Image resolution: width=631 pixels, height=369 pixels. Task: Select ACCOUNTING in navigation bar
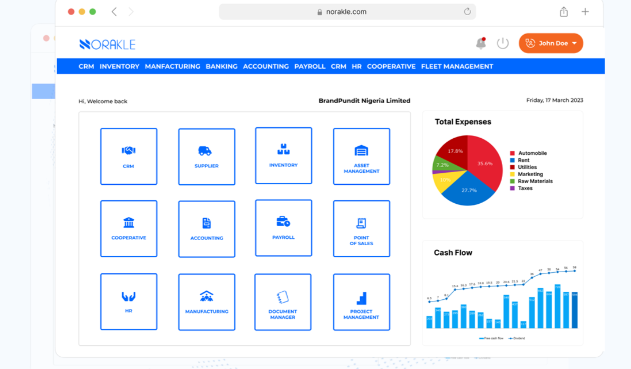click(x=266, y=66)
